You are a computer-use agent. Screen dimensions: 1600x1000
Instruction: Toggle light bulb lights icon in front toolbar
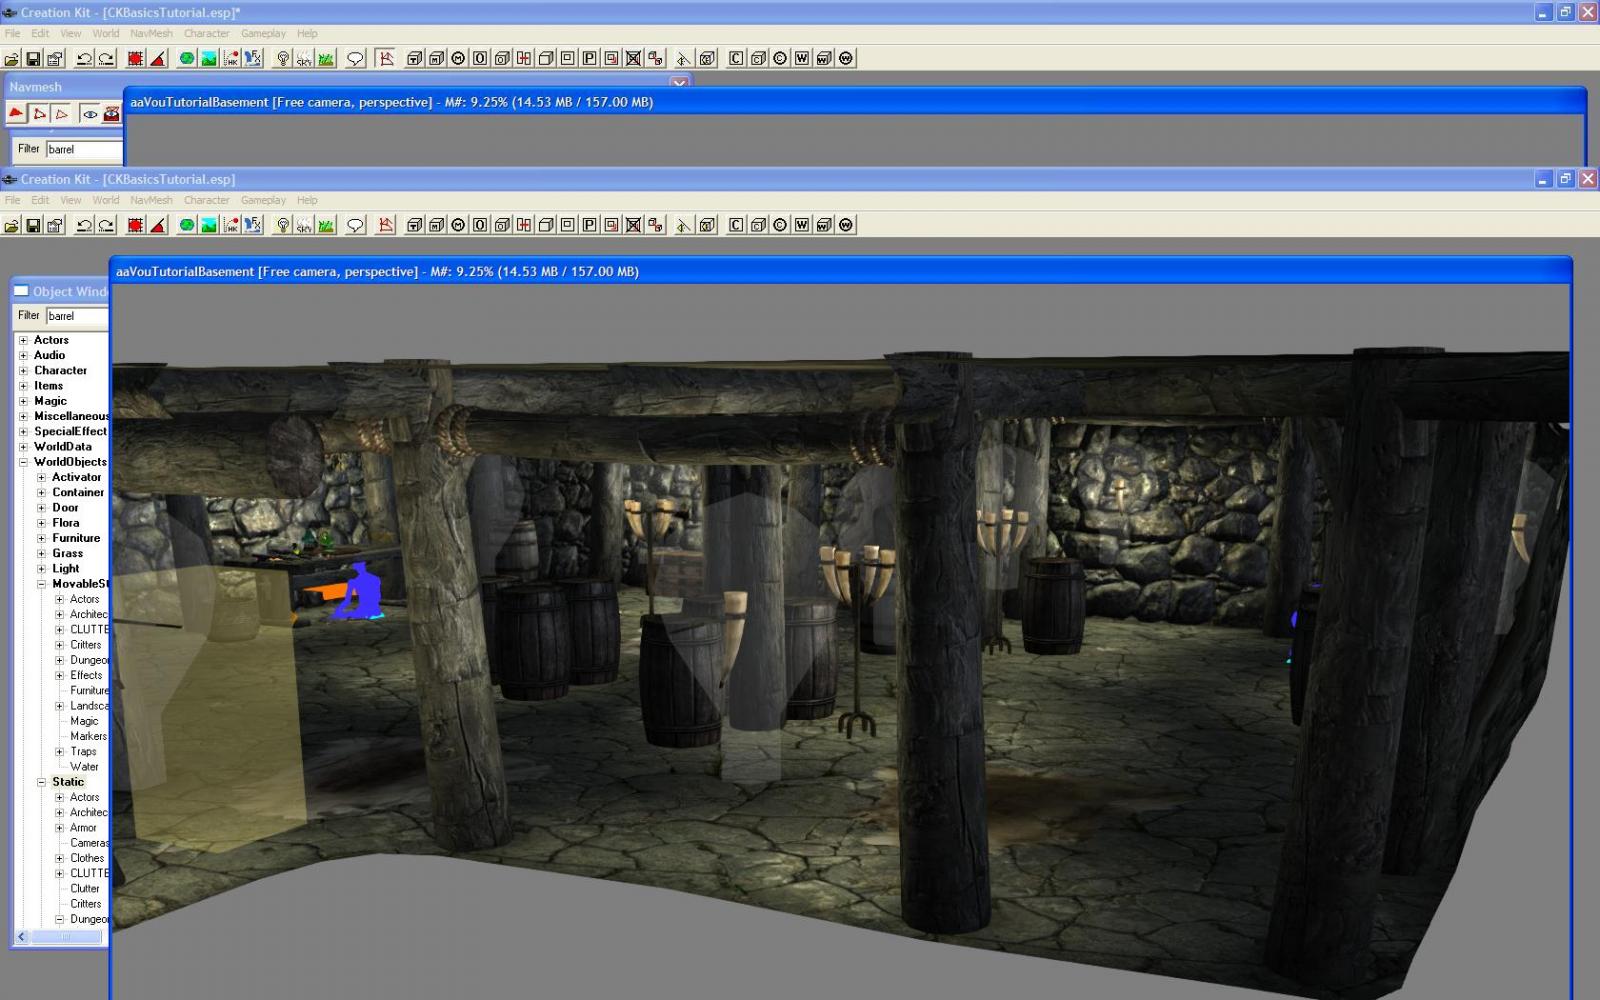pos(283,226)
